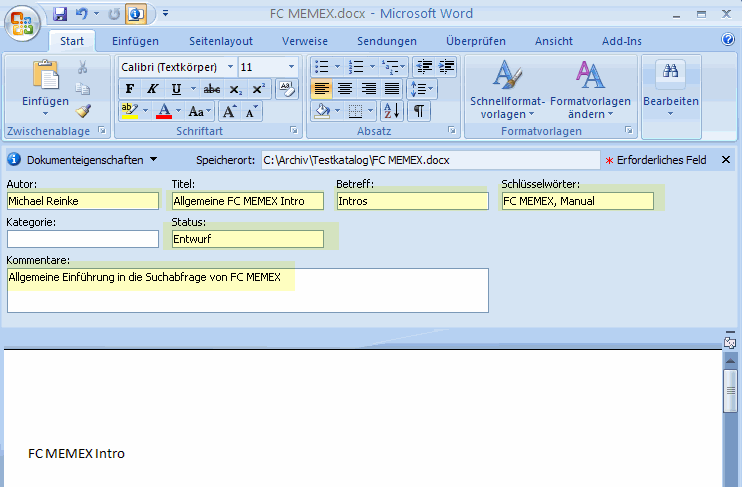Open the Schriftart dialog launcher
Image resolution: width=742 pixels, height=487 pixels.
point(294,130)
